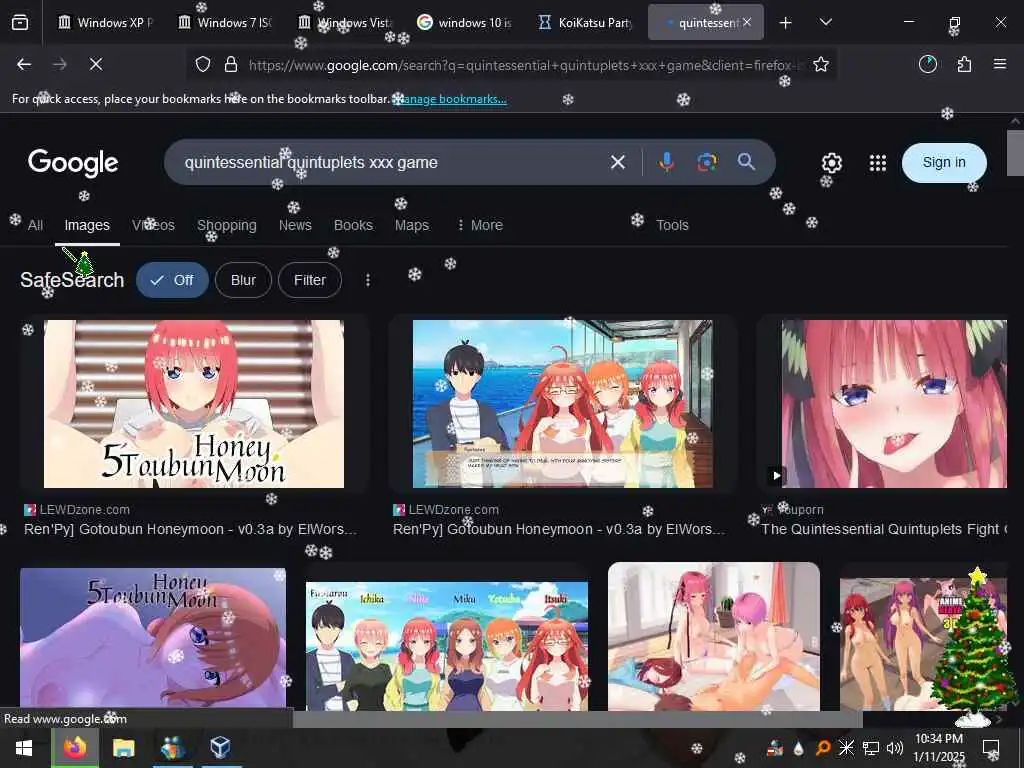Click the page vertical scrollbar thumb
This screenshot has height=768, width=1024.
pyautogui.click(x=1015, y=153)
